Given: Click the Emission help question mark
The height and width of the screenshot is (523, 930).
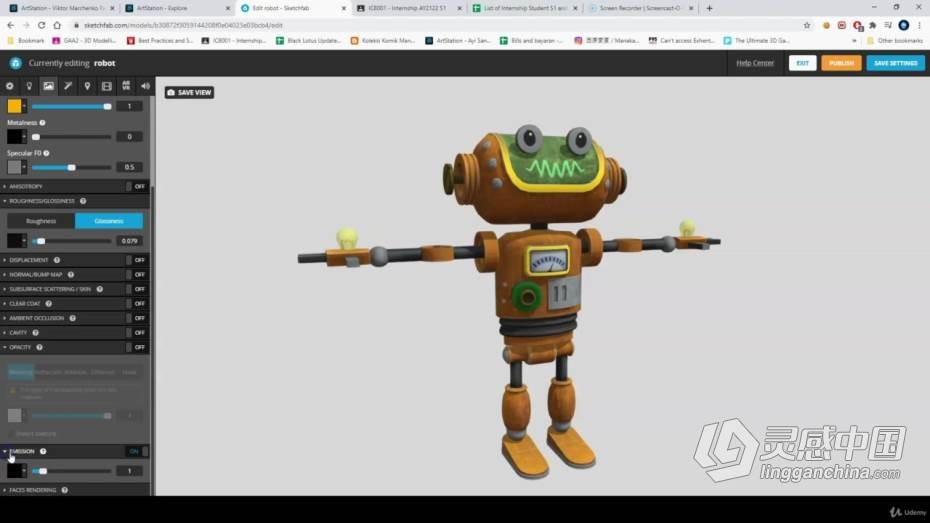Looking at the screenshot, I should pyautogui.click(x=43, y=451).
